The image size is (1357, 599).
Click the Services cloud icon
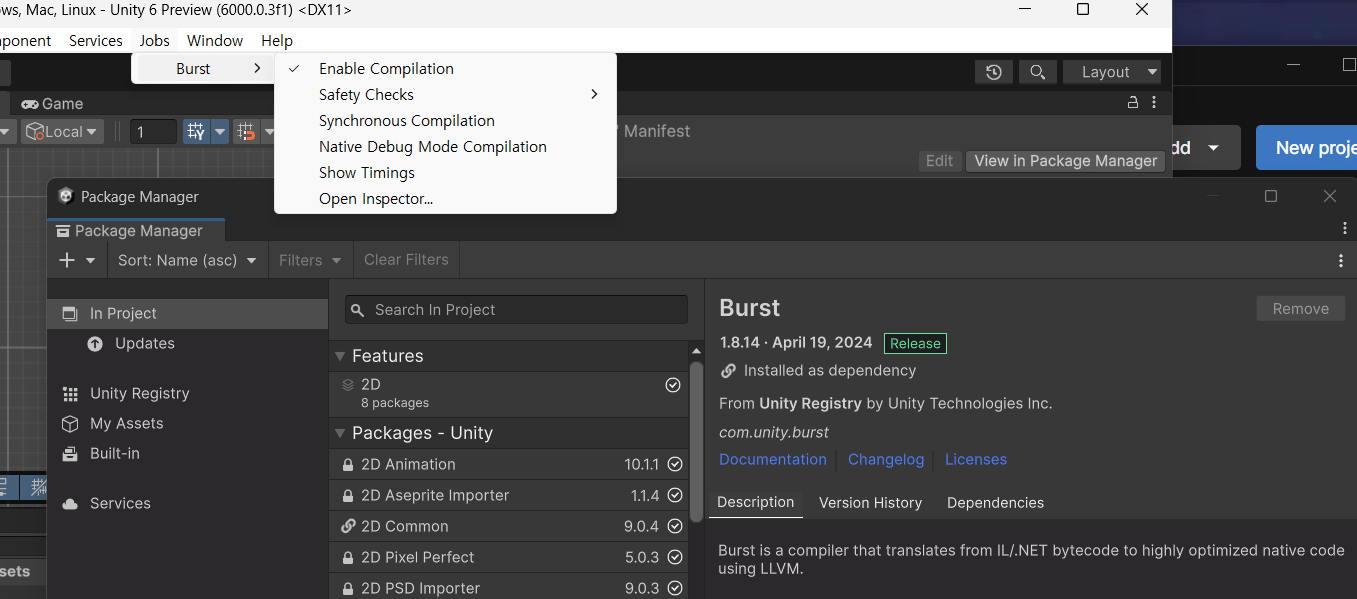coord(70,503)
